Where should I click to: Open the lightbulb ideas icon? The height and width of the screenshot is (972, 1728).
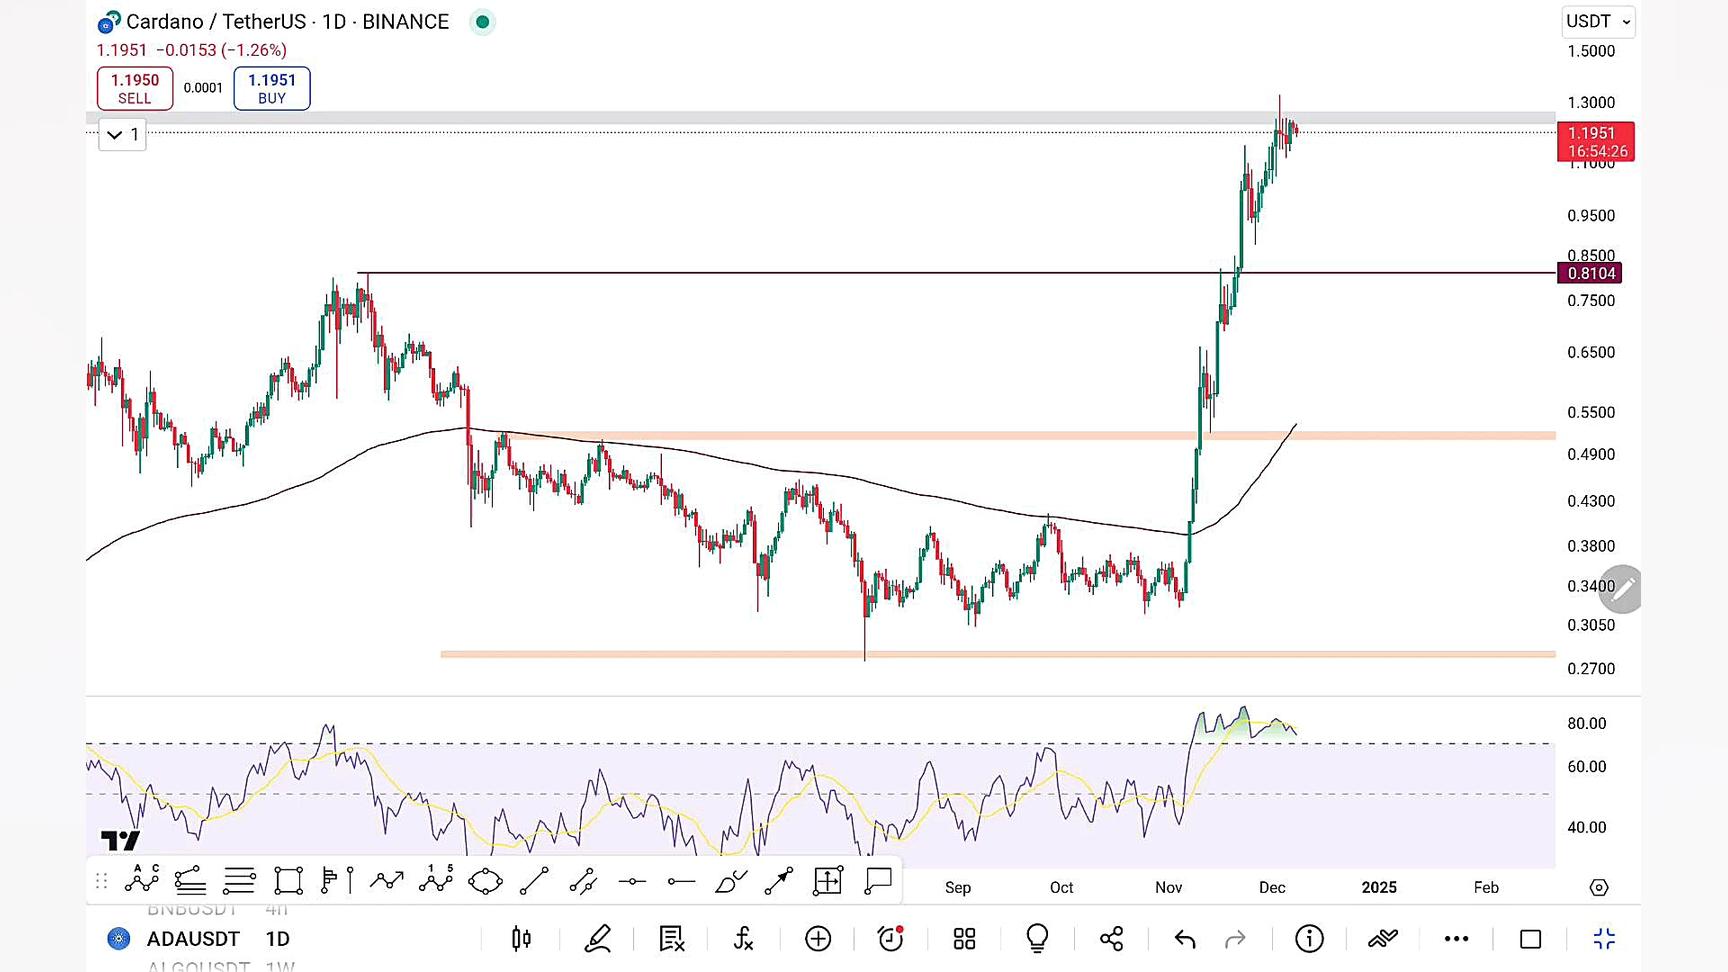1037,938
